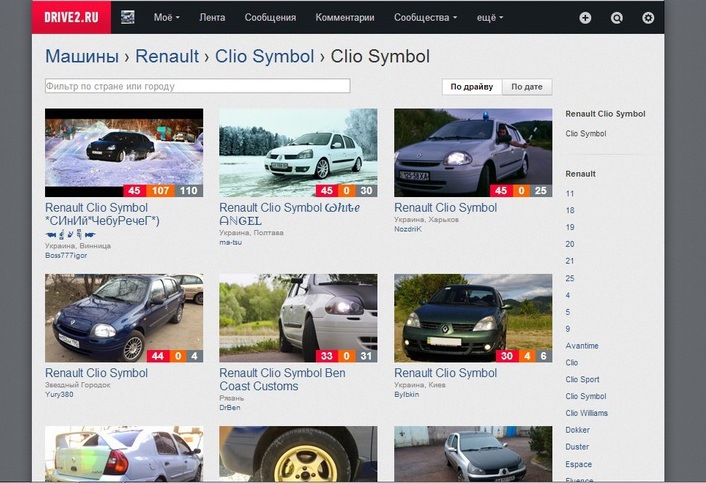Open the silver Clio black hood thumbnail
This screenshot has height=483, width=706.
pos(473,454)
